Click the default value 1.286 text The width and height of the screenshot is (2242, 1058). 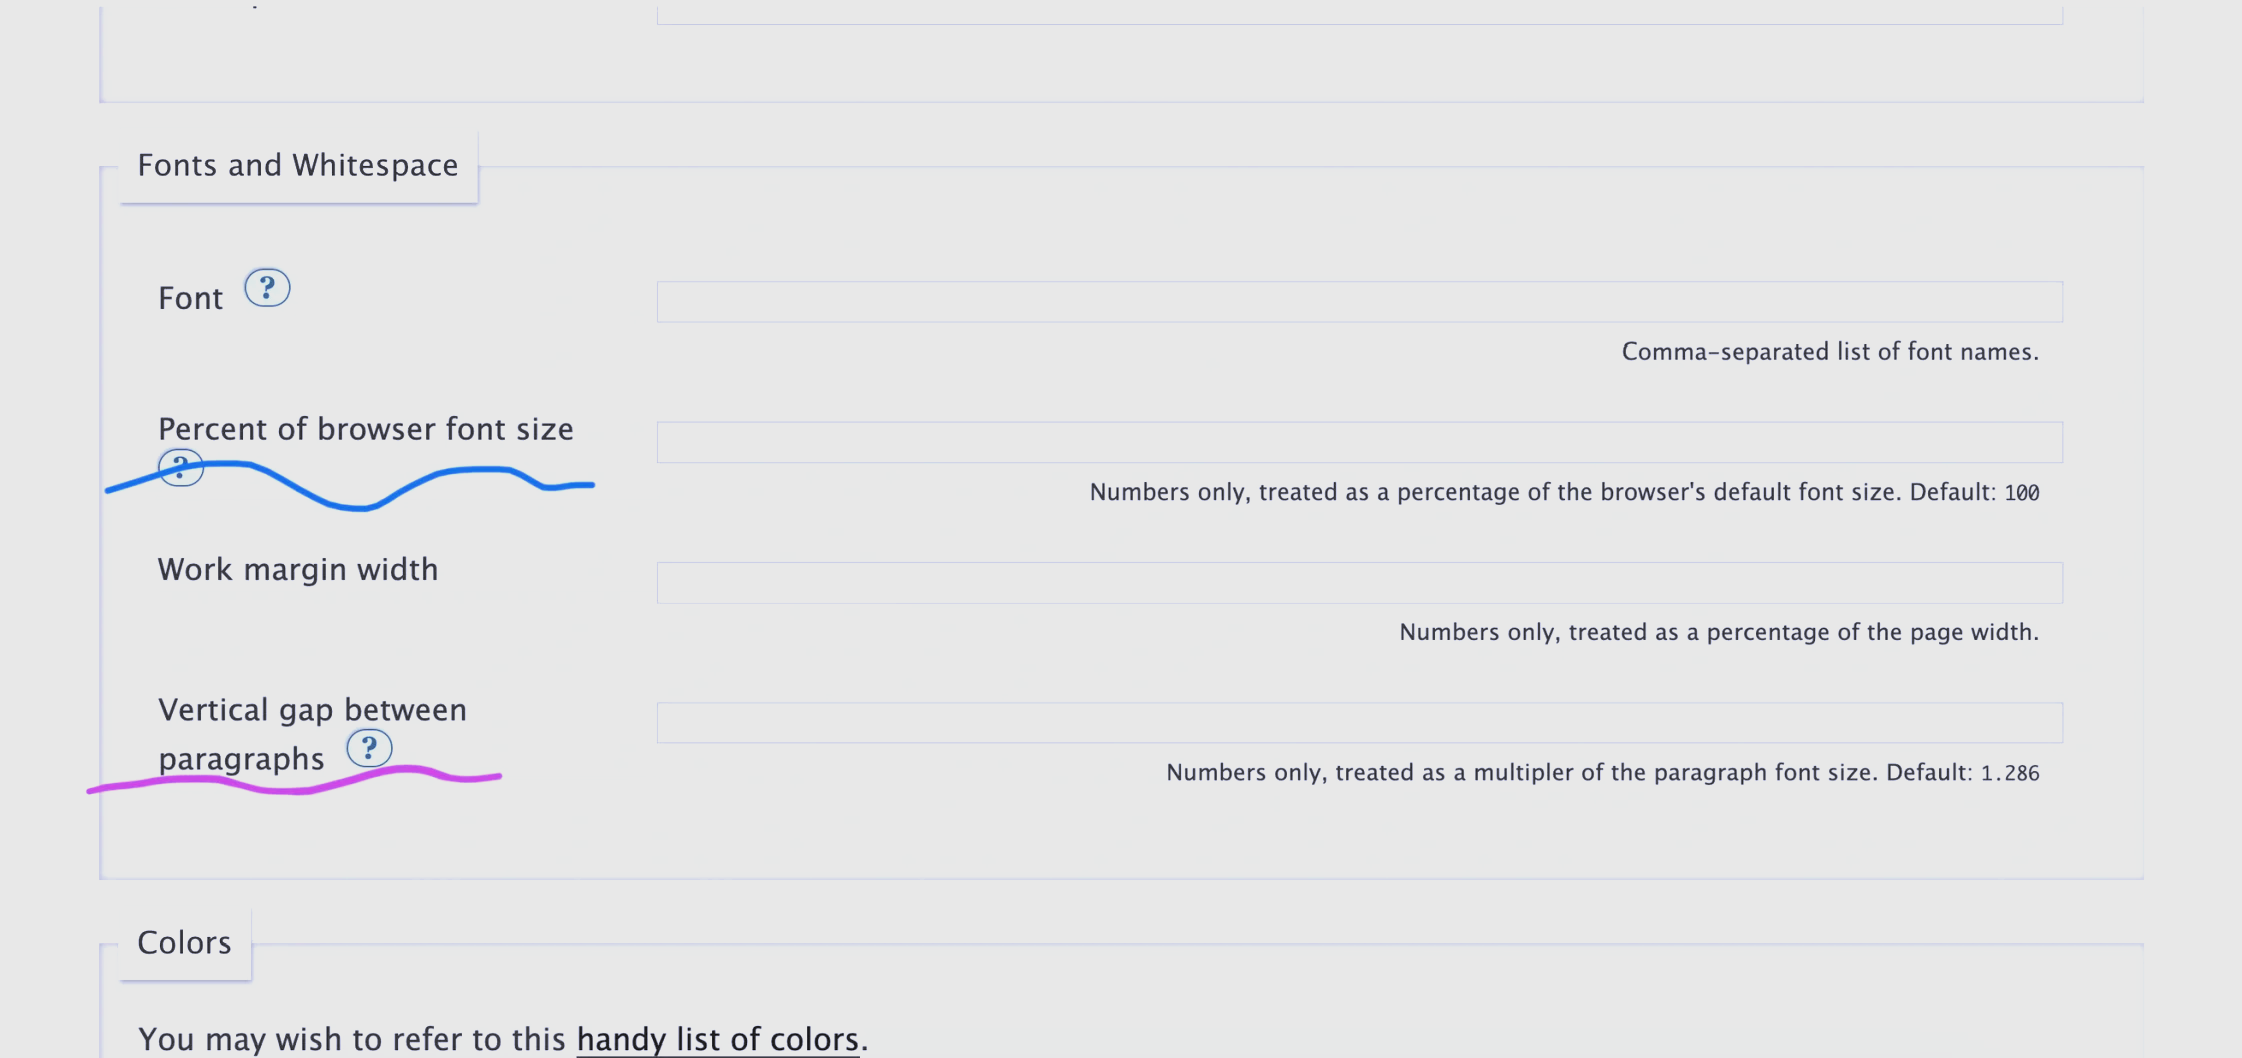tap(2010, 773)
